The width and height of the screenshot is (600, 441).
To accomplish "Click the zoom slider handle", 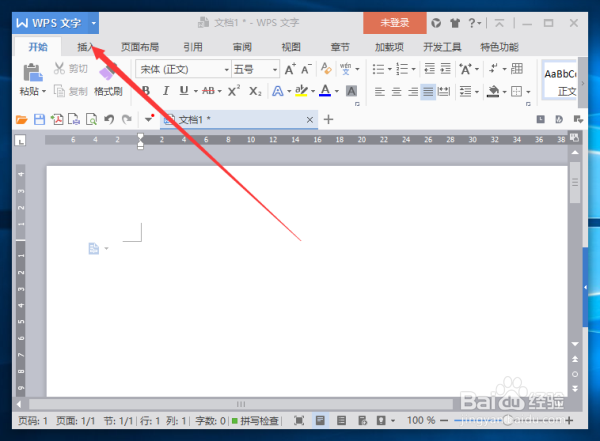I will tap(508, 420).
